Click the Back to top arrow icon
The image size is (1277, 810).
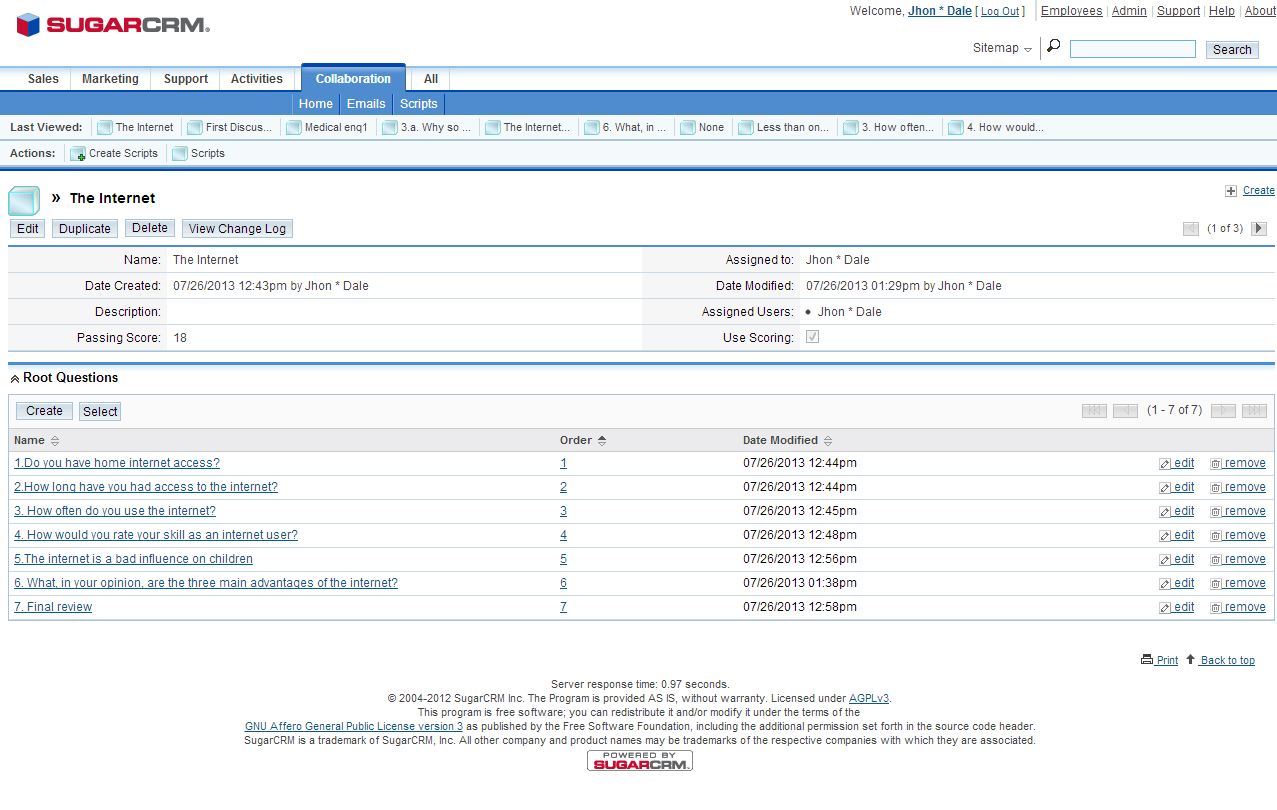click(x=1190, y=659)
